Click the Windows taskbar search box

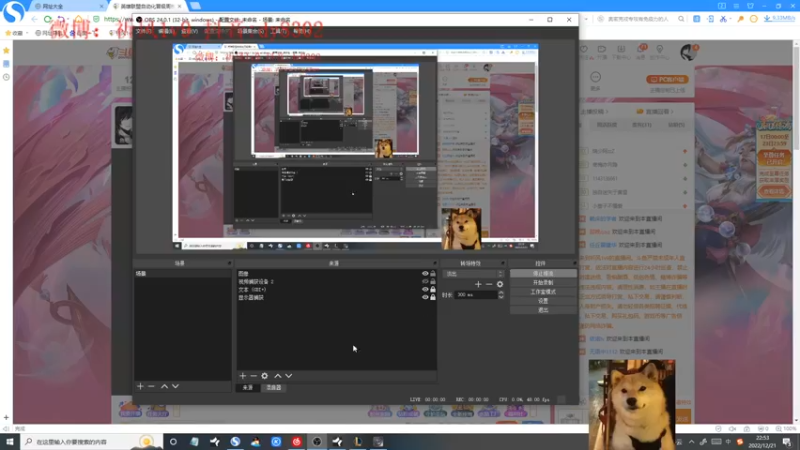click(91, 442)
